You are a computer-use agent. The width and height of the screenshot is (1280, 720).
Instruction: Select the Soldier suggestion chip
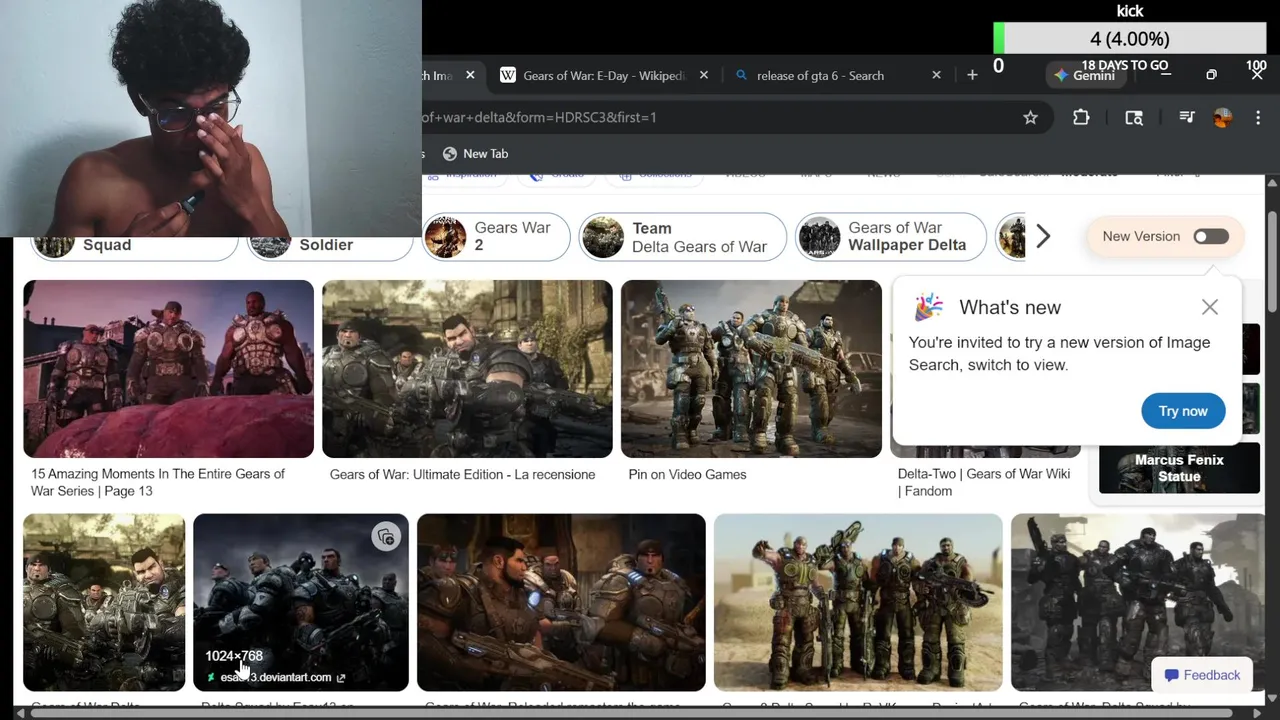tap(330, 245)
